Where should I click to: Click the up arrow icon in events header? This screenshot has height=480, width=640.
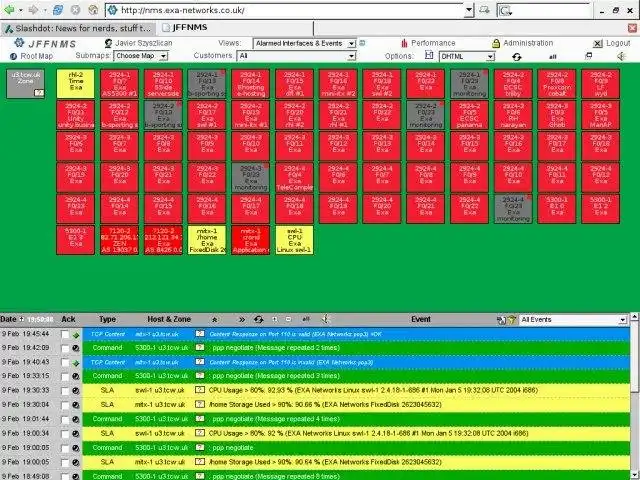click(215, 320)
